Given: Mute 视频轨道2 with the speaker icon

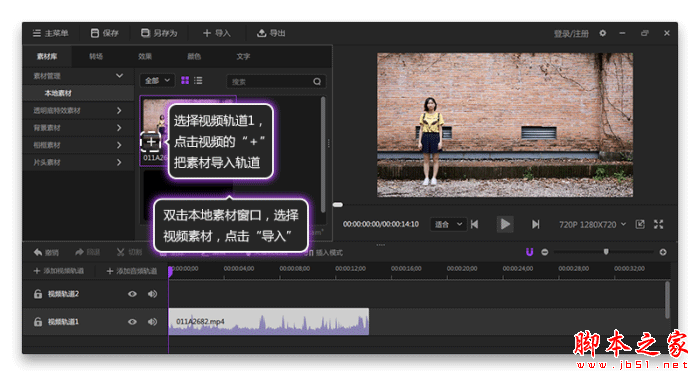Looking at the screenshot, I should [x=152, y=294].
